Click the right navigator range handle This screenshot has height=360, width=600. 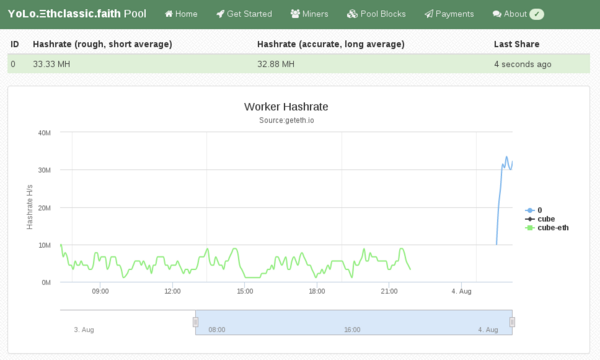(x=512, y=322)
